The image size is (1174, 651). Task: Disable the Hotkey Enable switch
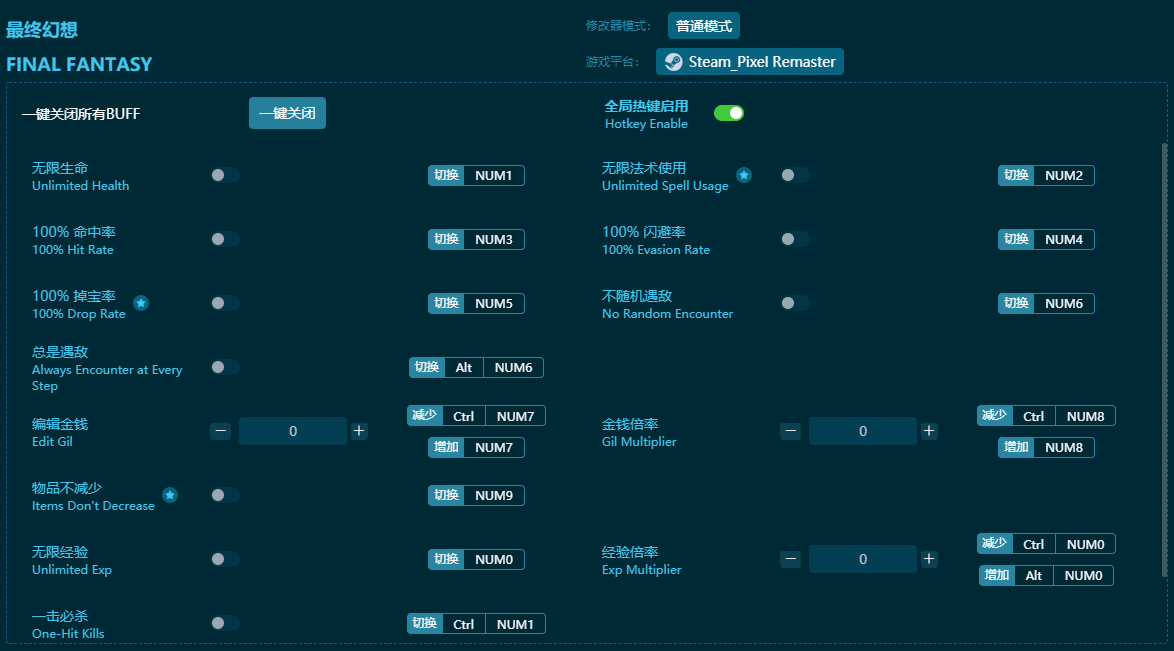[x=728, y=113]
